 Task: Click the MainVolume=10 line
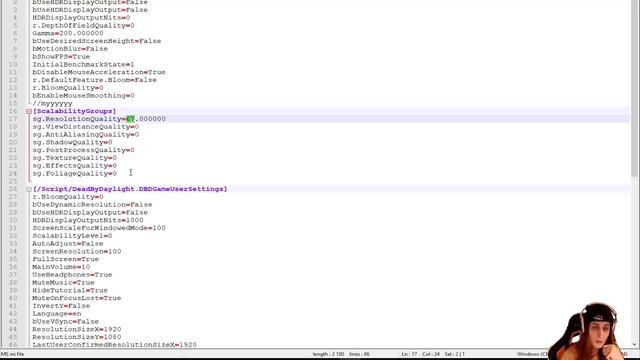coord(61,267)
